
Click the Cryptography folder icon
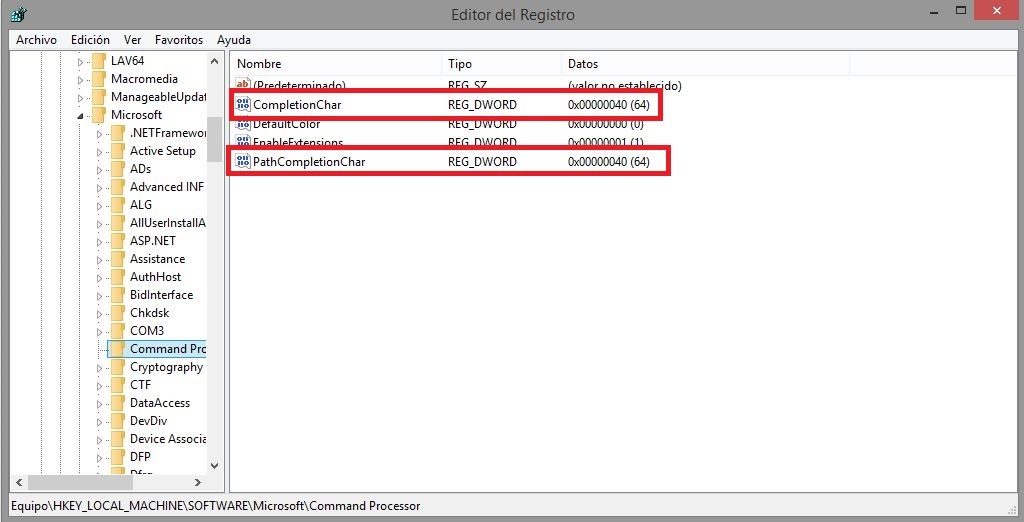118,367
